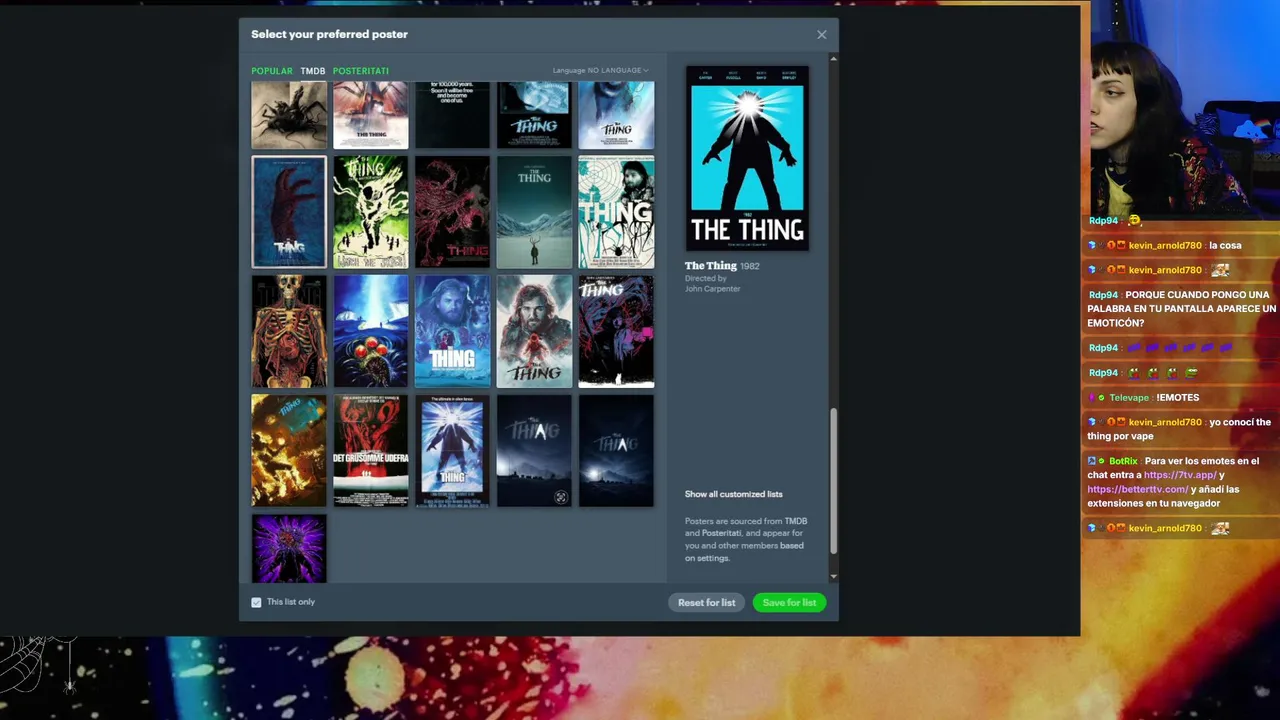1280x720 pixels.
Task: Select the teal snowy mountain poster with lone figure
Action: click(534, 212)
